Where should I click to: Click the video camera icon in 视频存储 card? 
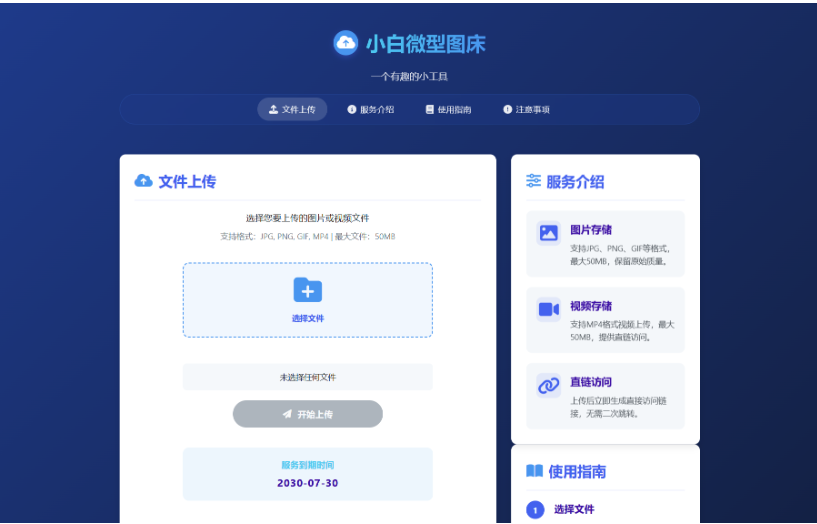[x=549, y=309]
